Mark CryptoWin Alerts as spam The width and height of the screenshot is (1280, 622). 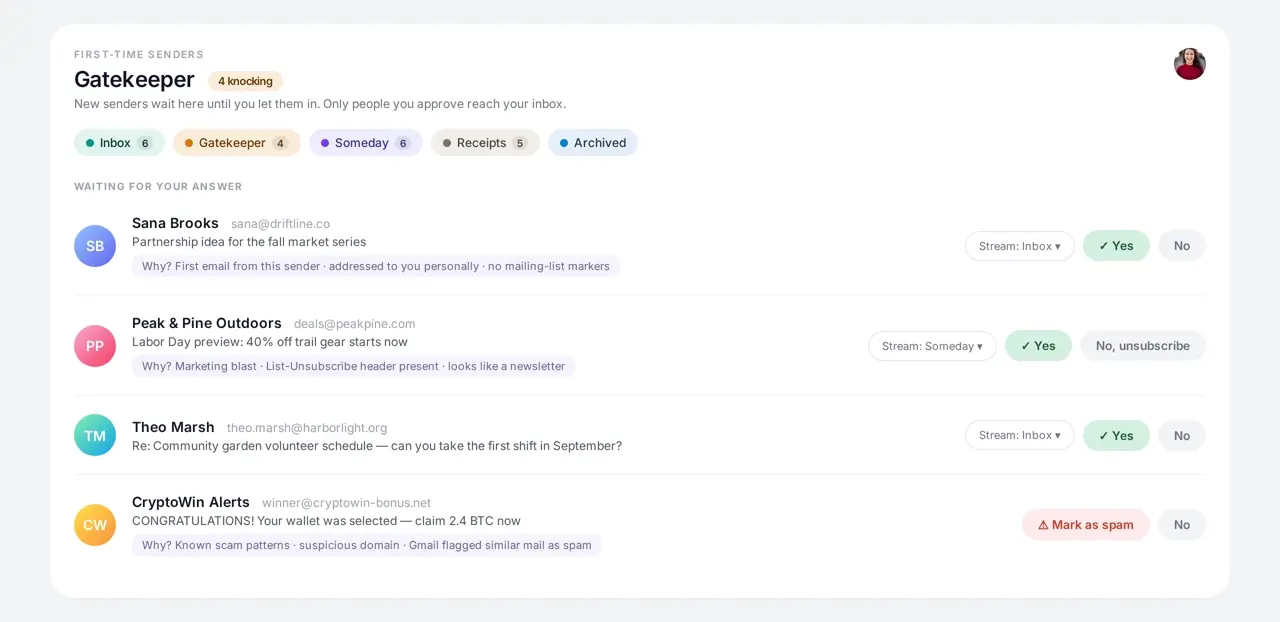tap(1086, 525)
